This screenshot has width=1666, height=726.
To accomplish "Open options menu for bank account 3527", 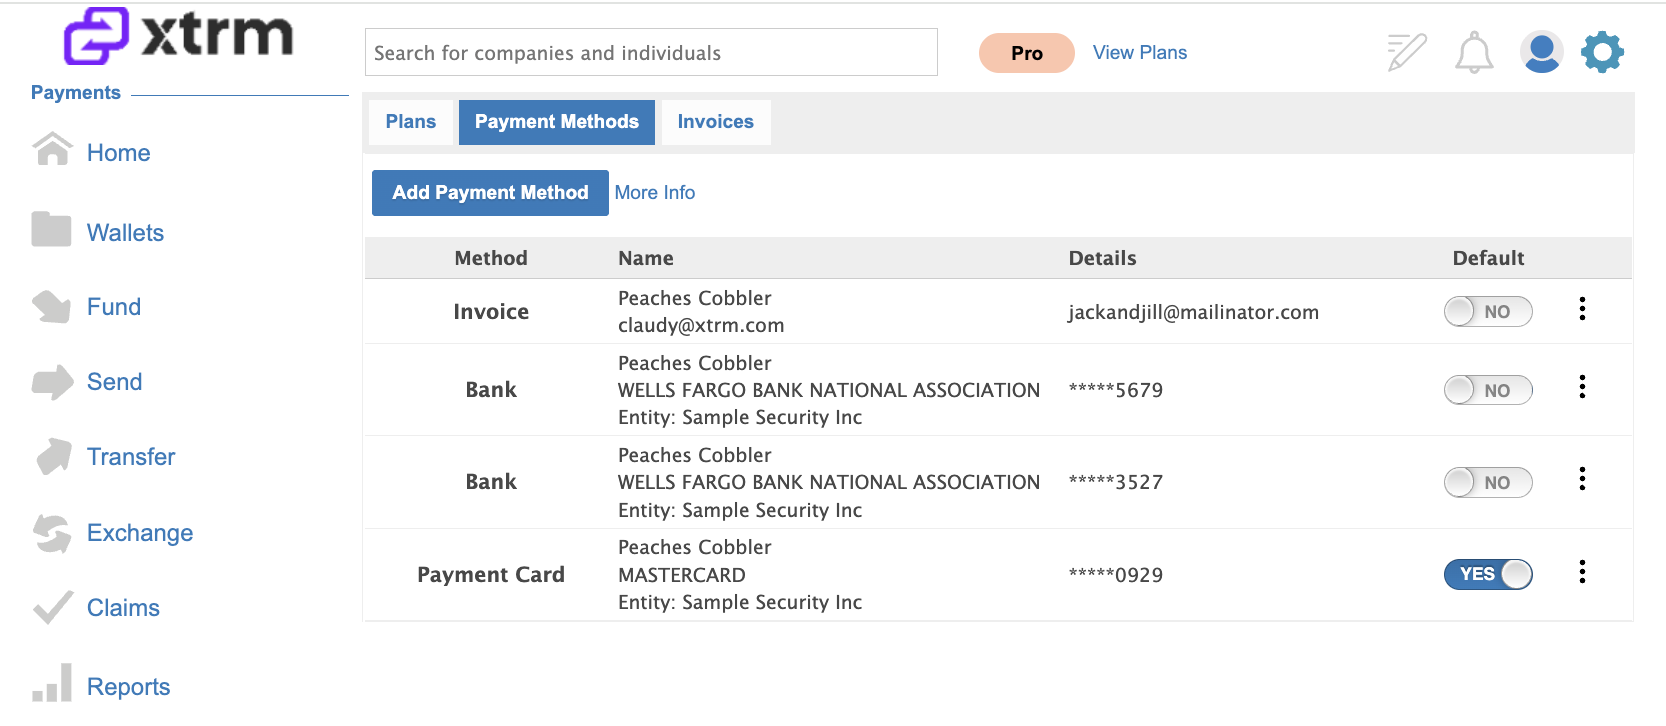I will 1582,479.
